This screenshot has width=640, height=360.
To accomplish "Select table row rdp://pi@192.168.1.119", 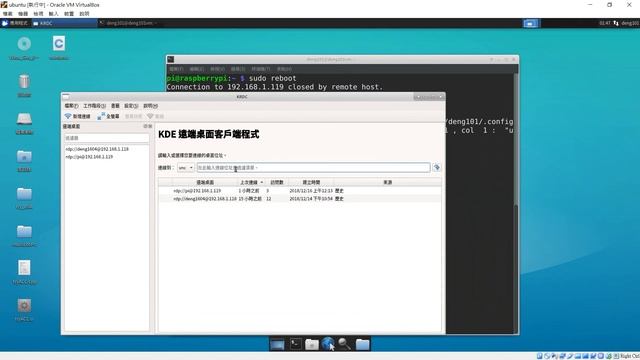I will pos(300,191).
